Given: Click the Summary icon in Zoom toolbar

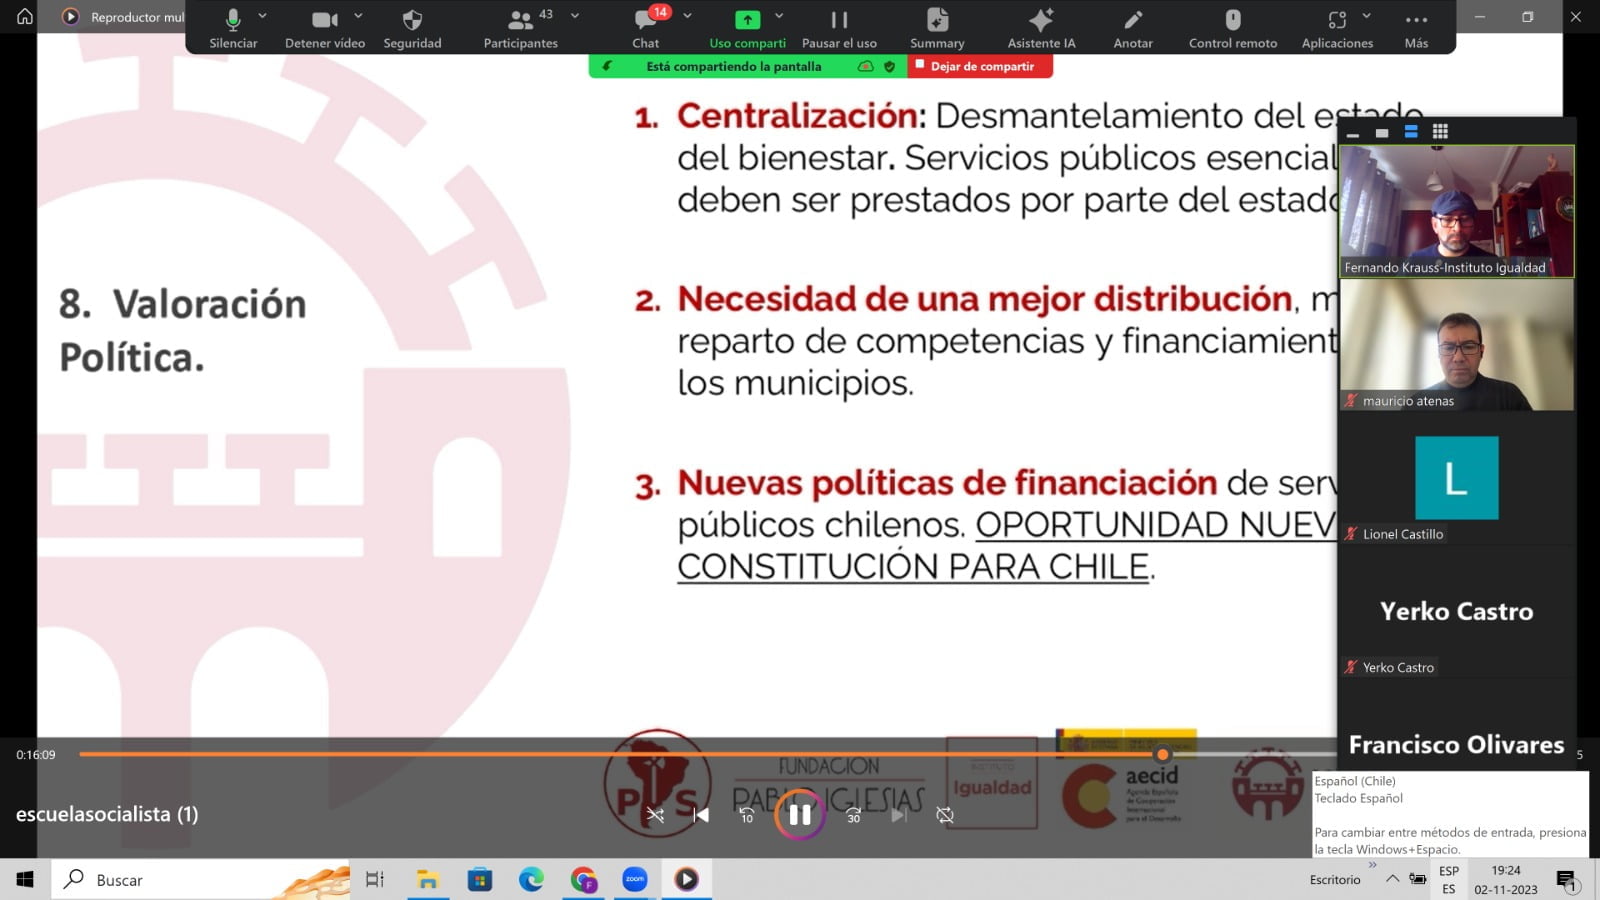Looking at the screenshot, I should click(x=937, y=28).
